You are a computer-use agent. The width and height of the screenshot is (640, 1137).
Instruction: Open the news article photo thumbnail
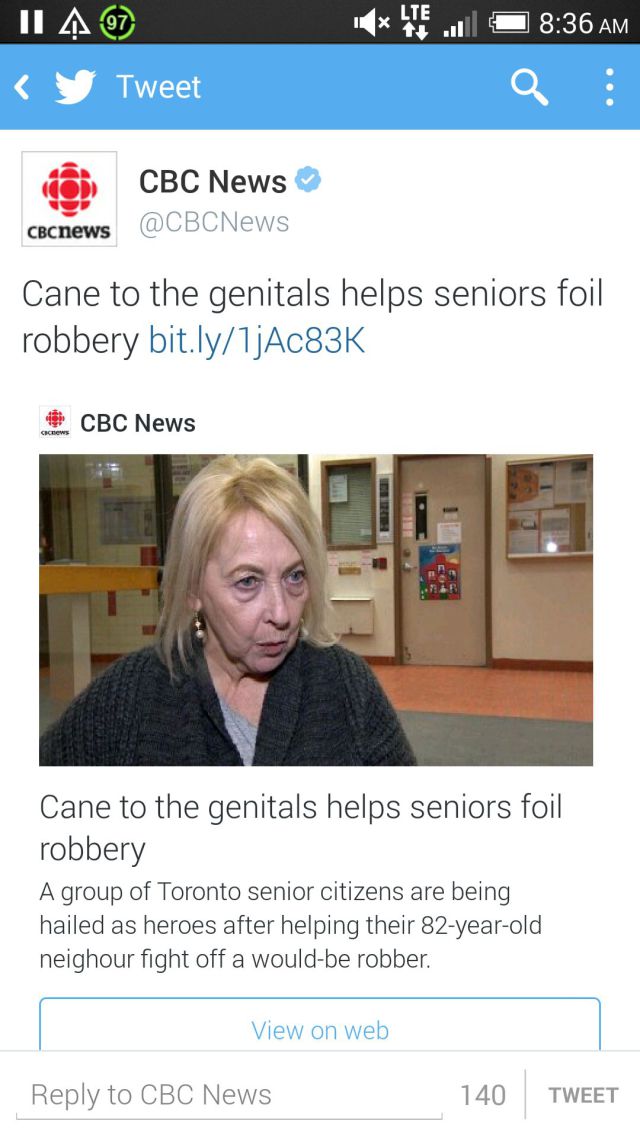click(316, 610)
